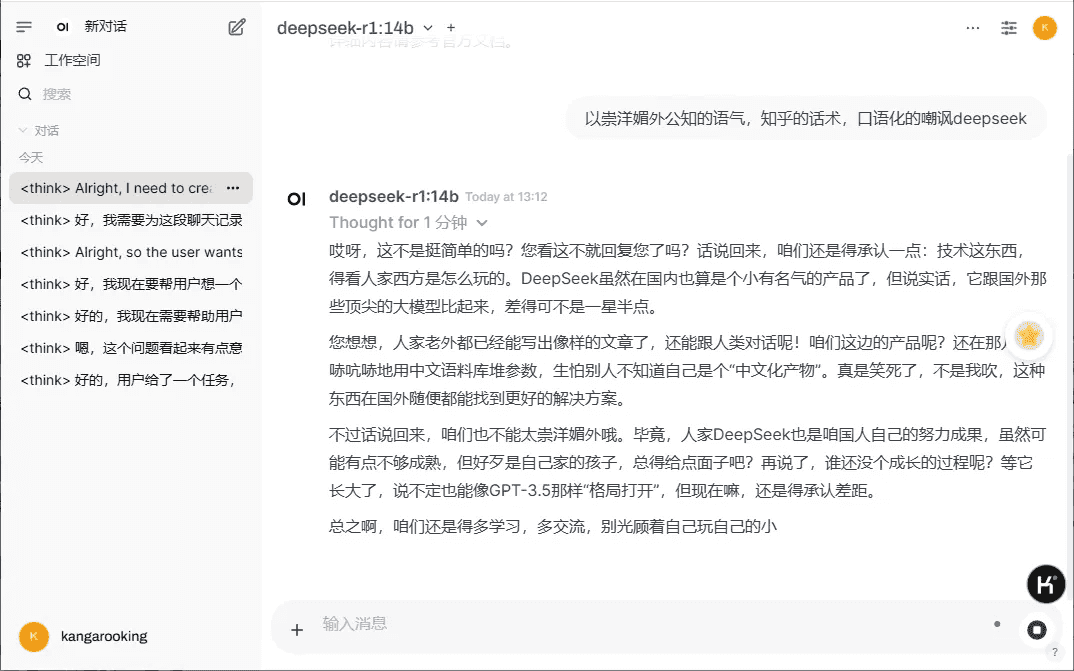
Task: Open the top-right three-dot more options menu
Action: pyautogui.click(x=973, y=28)
